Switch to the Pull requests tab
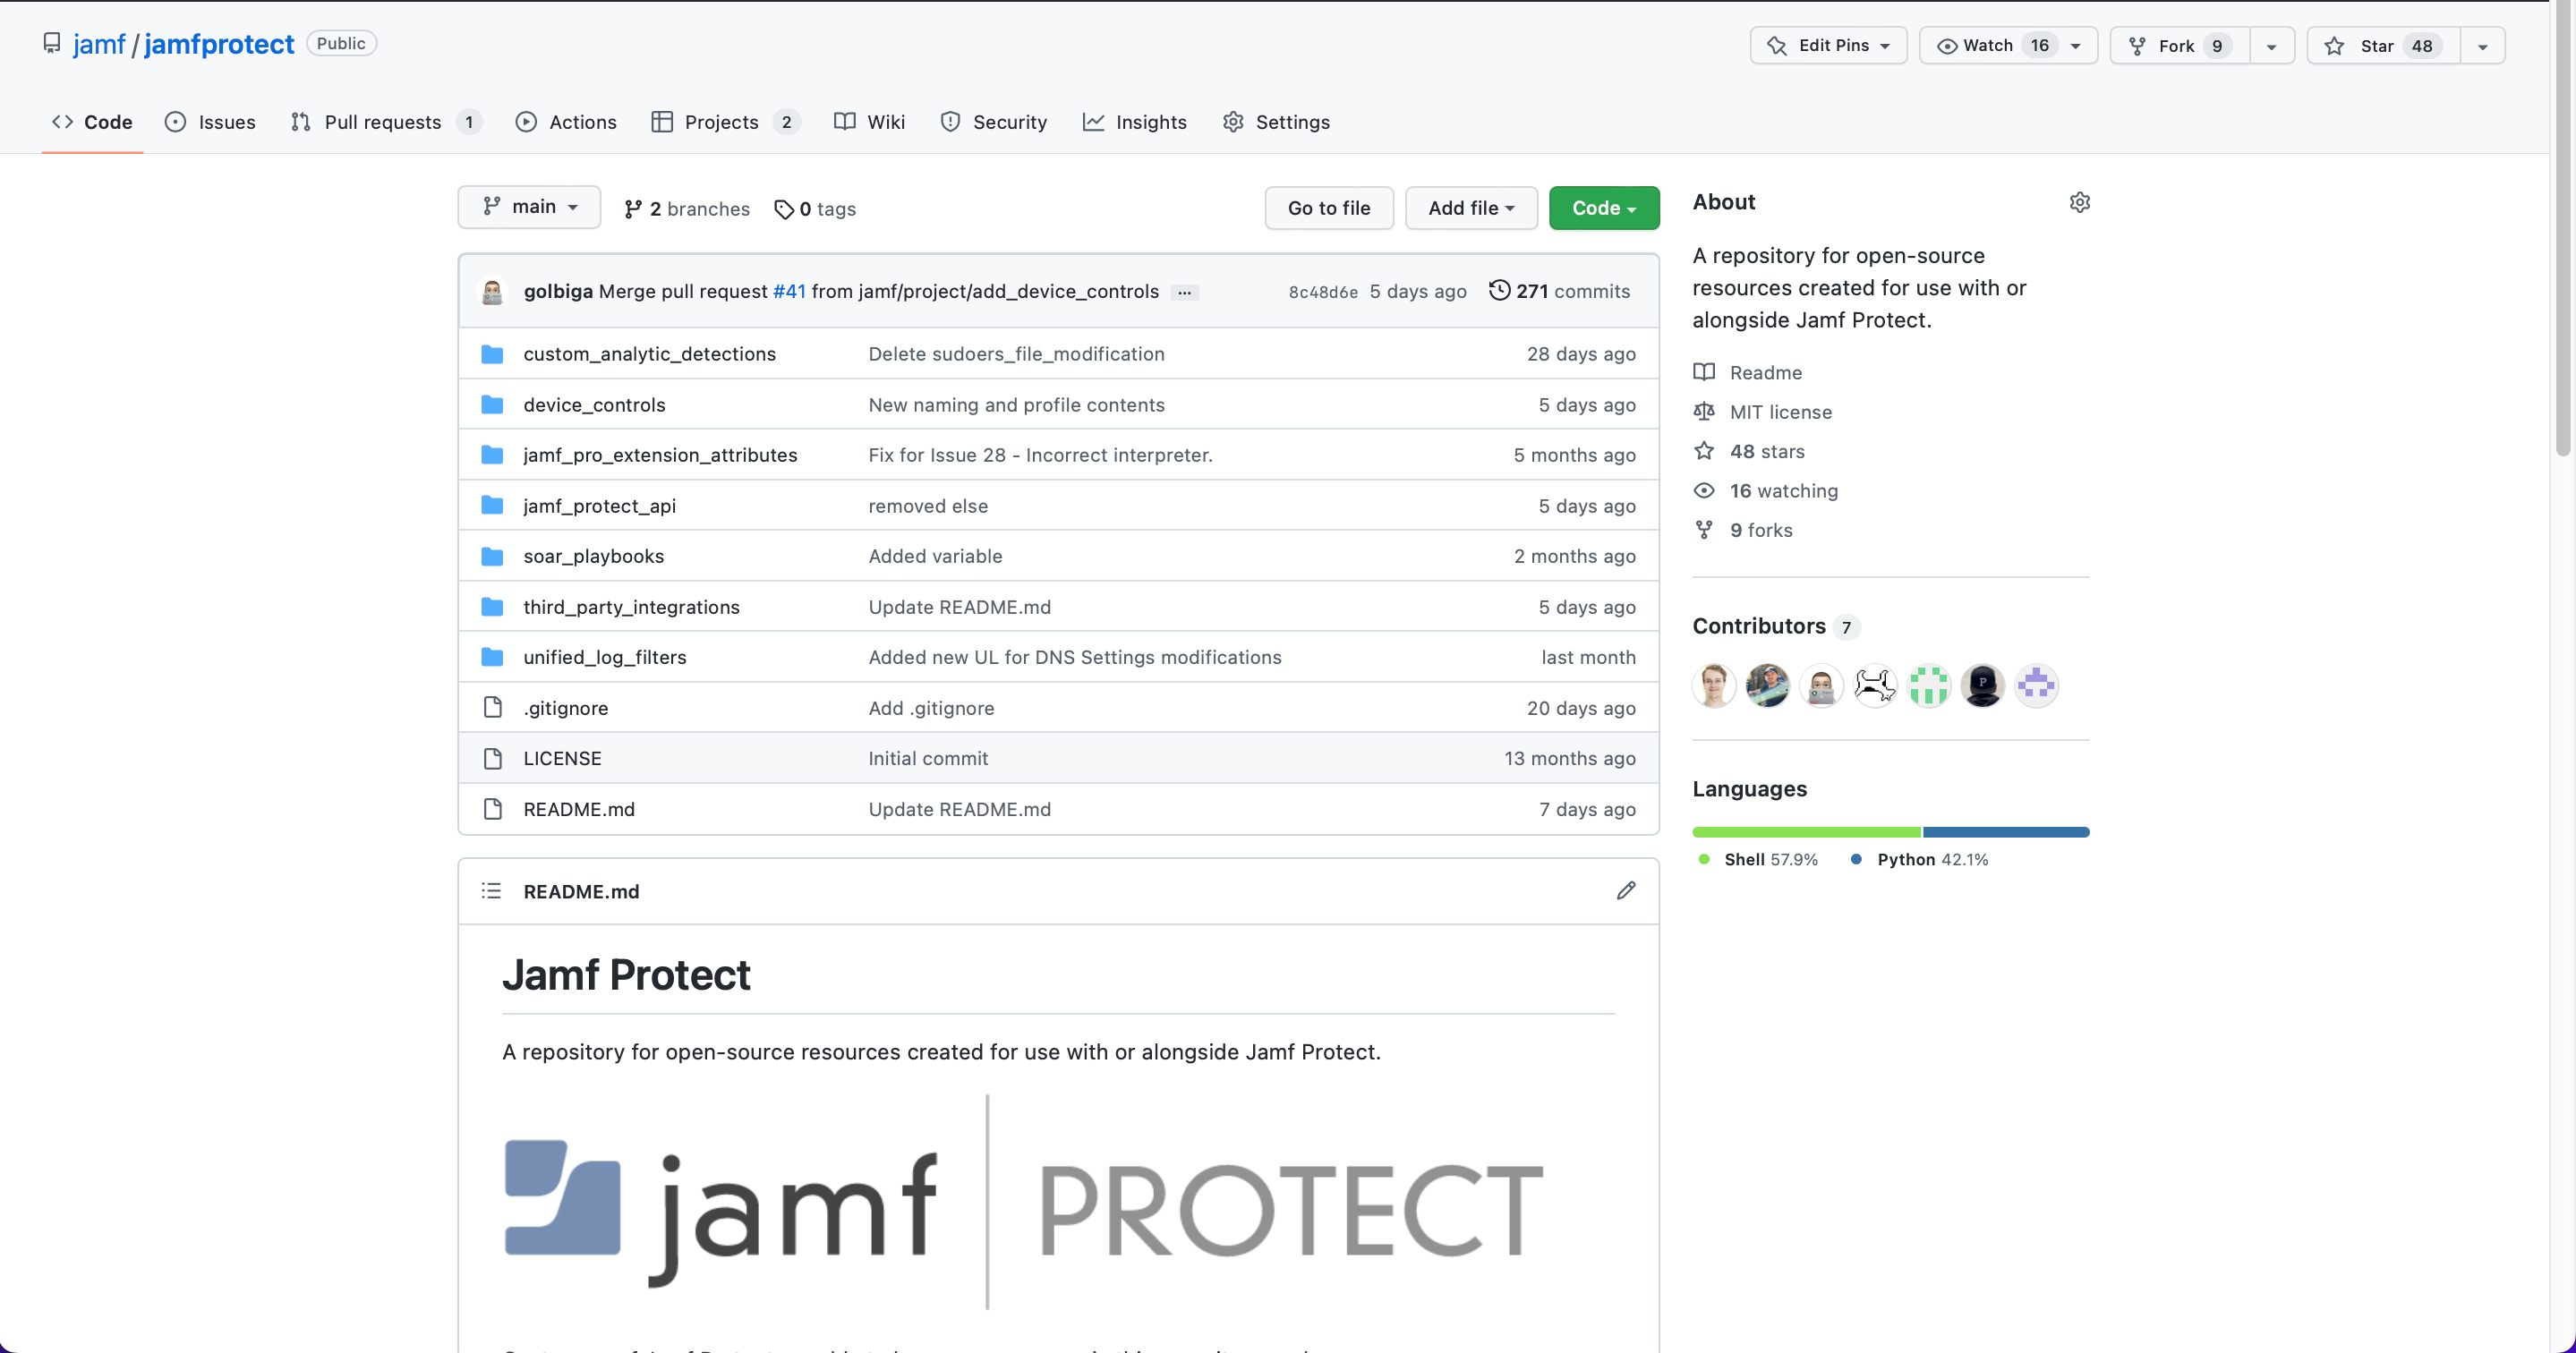The height and width of the screenshot is (1353, 2576). tap(382, 122)
